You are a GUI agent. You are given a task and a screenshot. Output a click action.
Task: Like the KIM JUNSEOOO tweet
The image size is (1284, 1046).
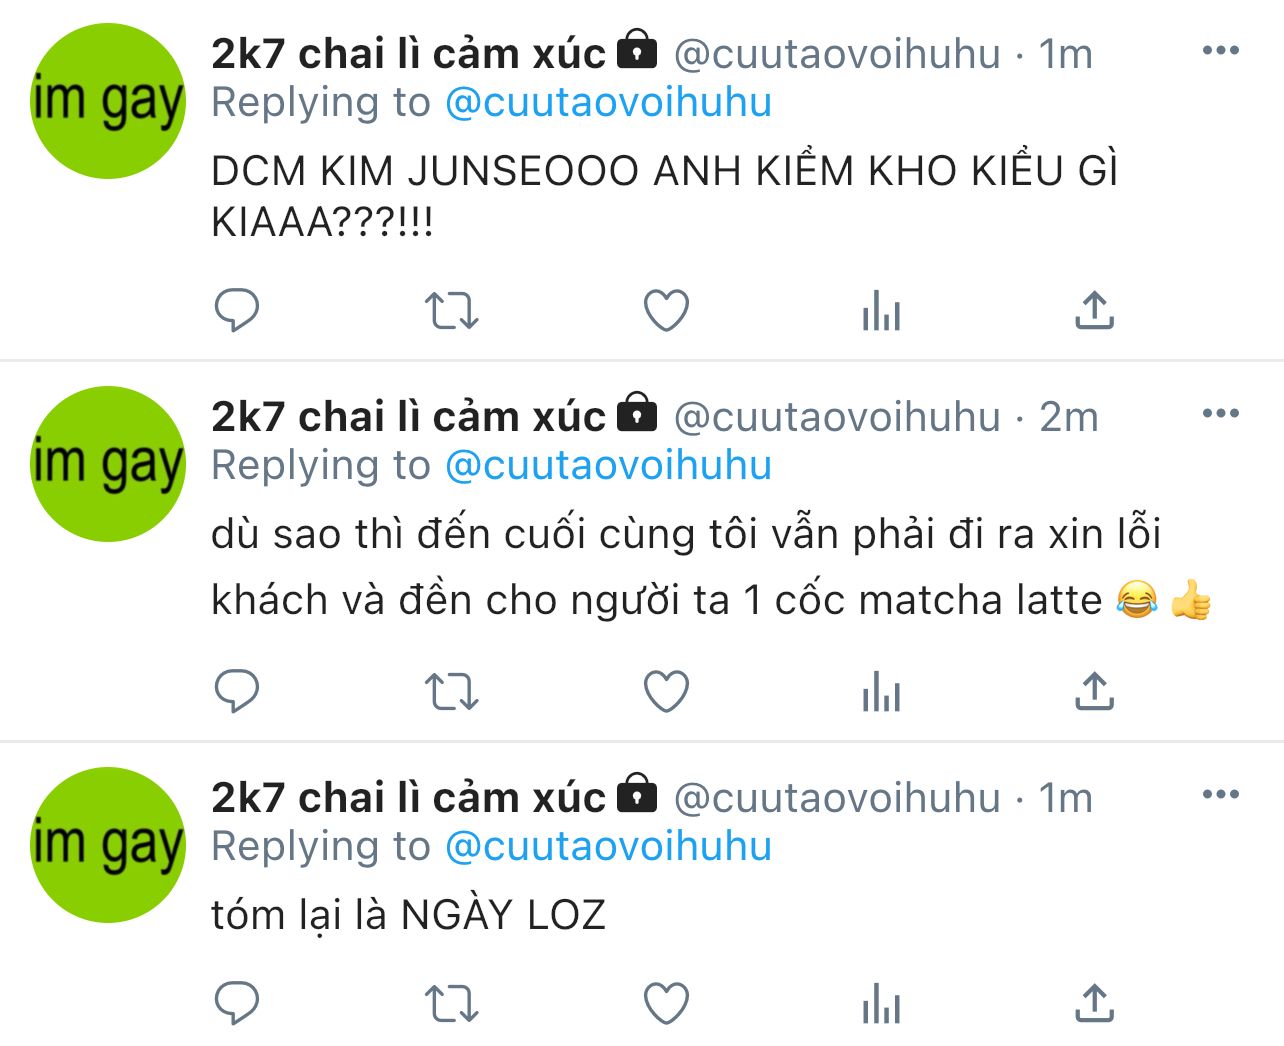666,310
